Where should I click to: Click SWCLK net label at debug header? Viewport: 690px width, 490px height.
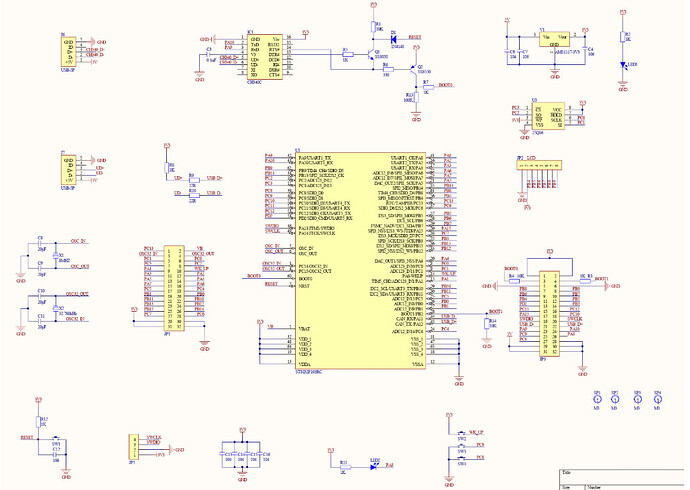tap(154, 437)
